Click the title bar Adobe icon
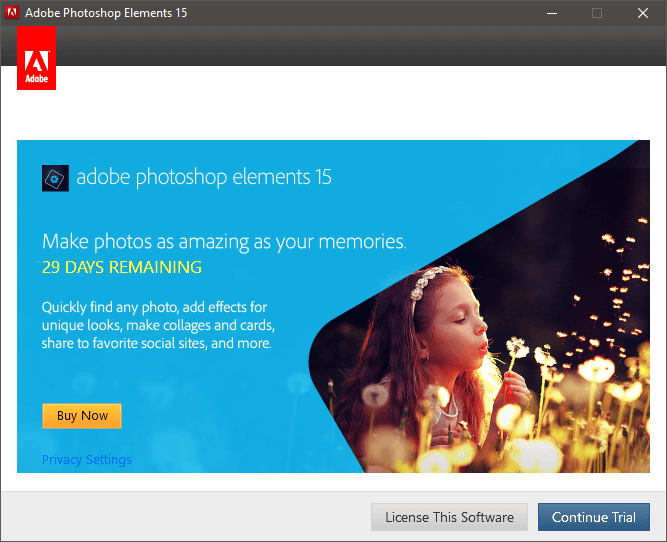667x542 pixels. click(12, 12)
